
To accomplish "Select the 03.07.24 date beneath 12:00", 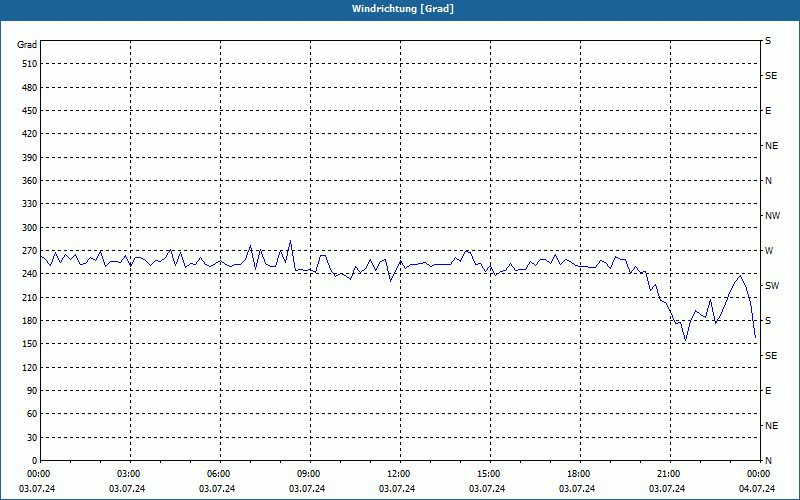I will (x=397, y=489).
